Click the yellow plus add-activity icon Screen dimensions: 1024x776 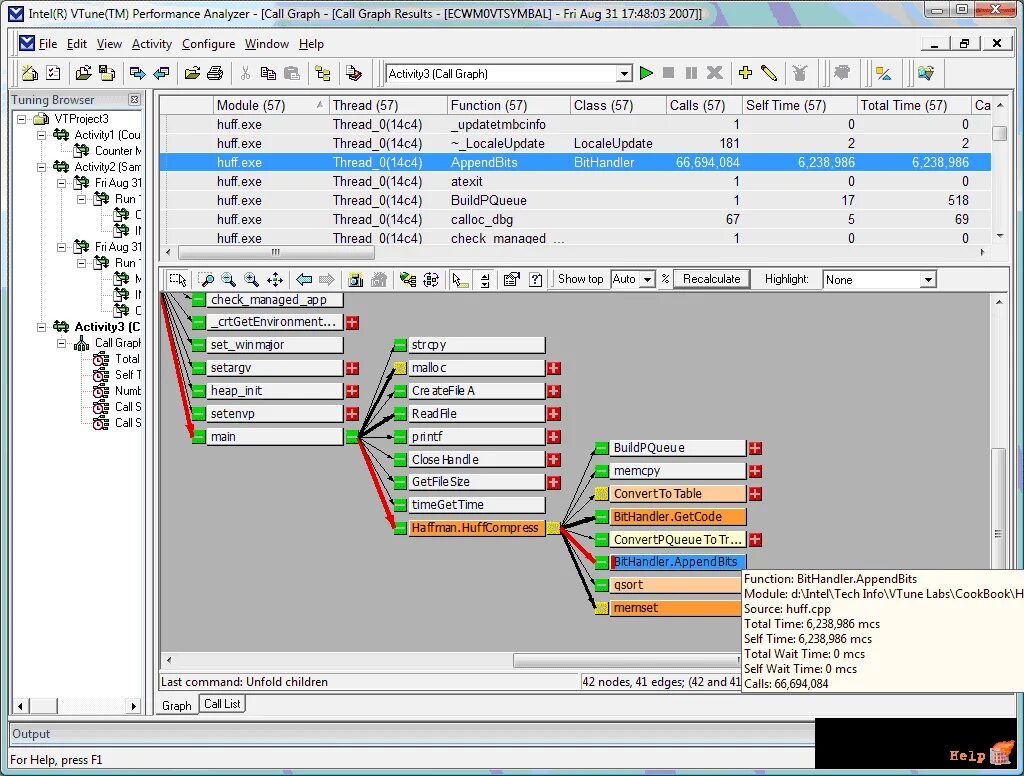coord(745,73)
